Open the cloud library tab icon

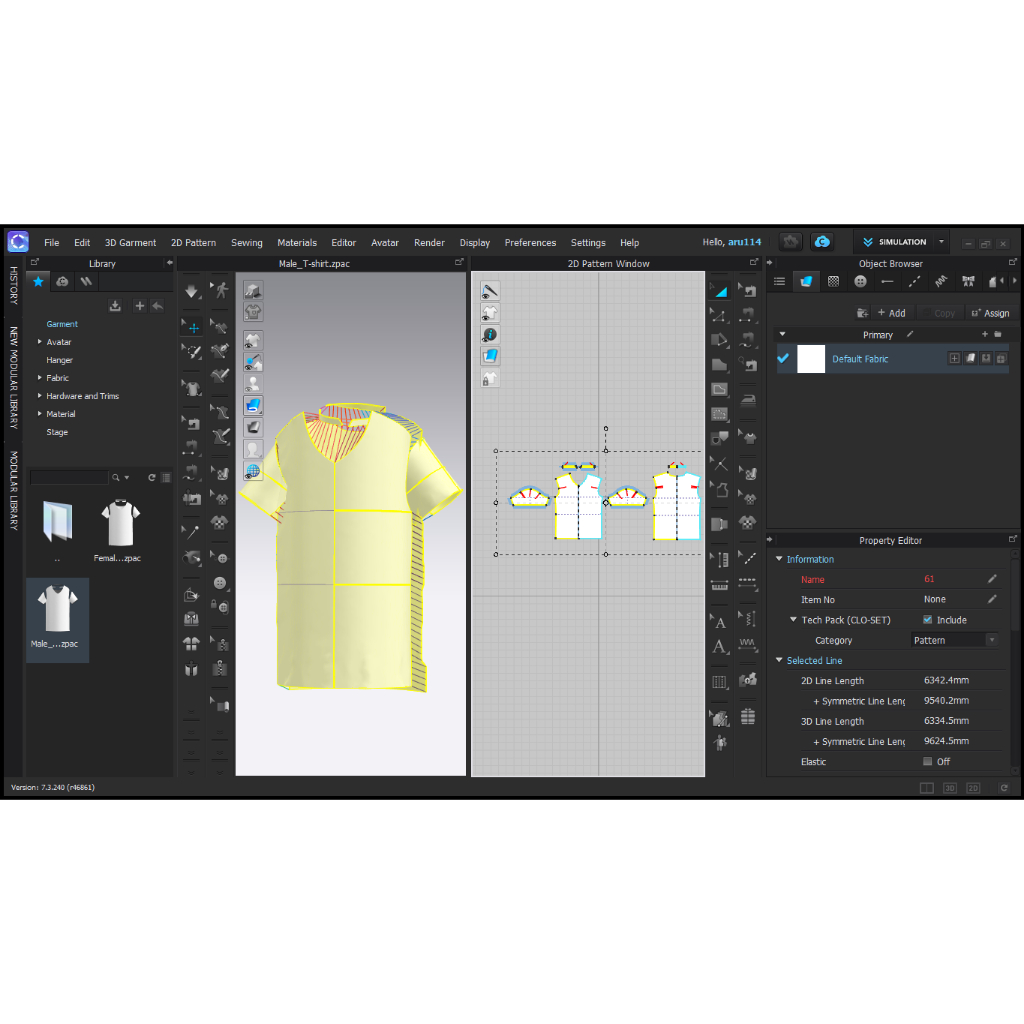(x=62, y=281)
